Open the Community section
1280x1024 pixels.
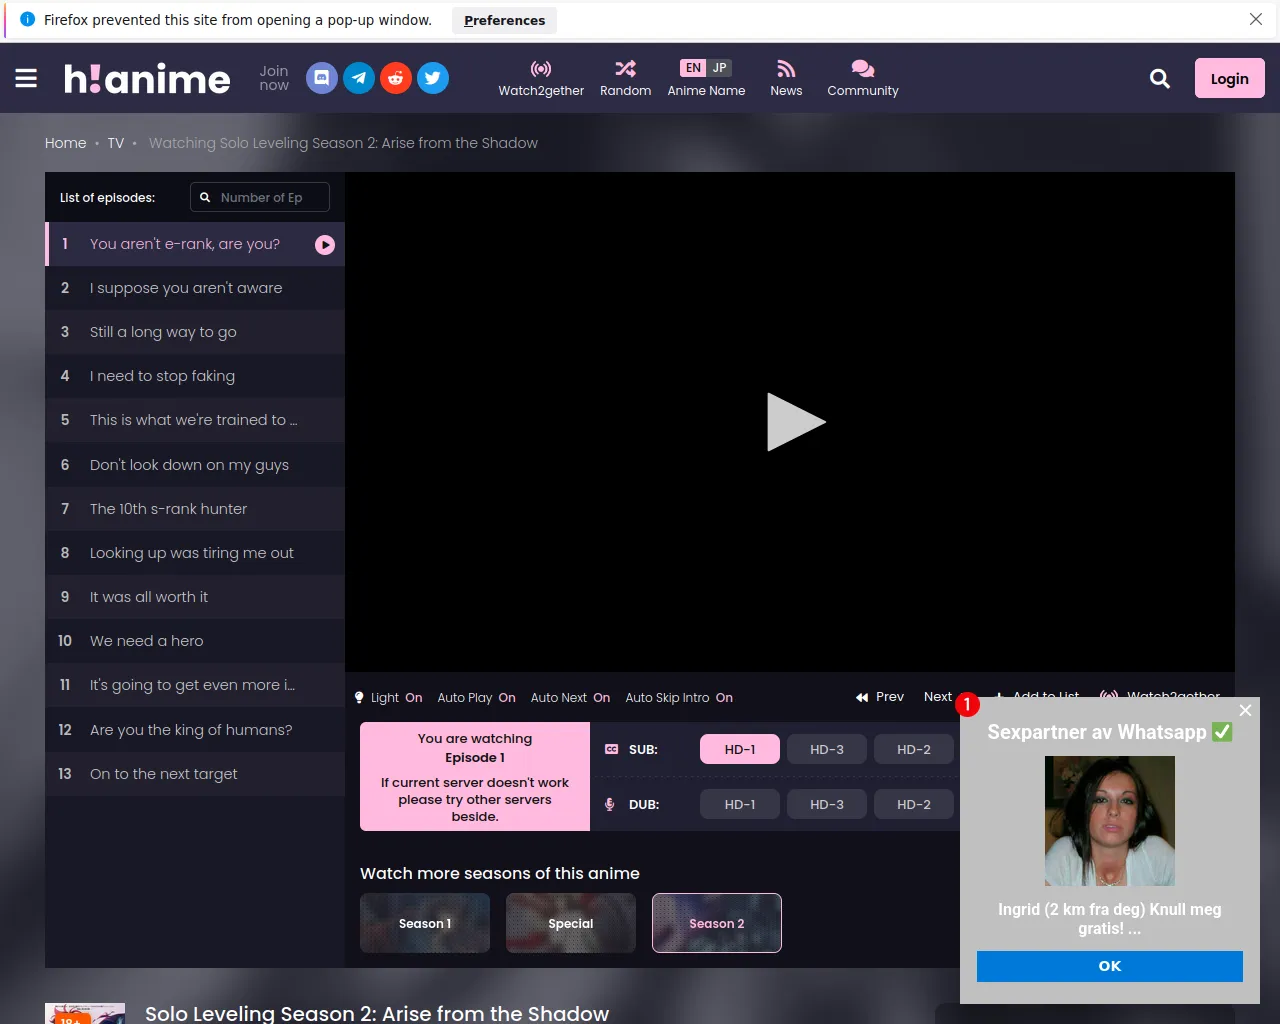862,78
